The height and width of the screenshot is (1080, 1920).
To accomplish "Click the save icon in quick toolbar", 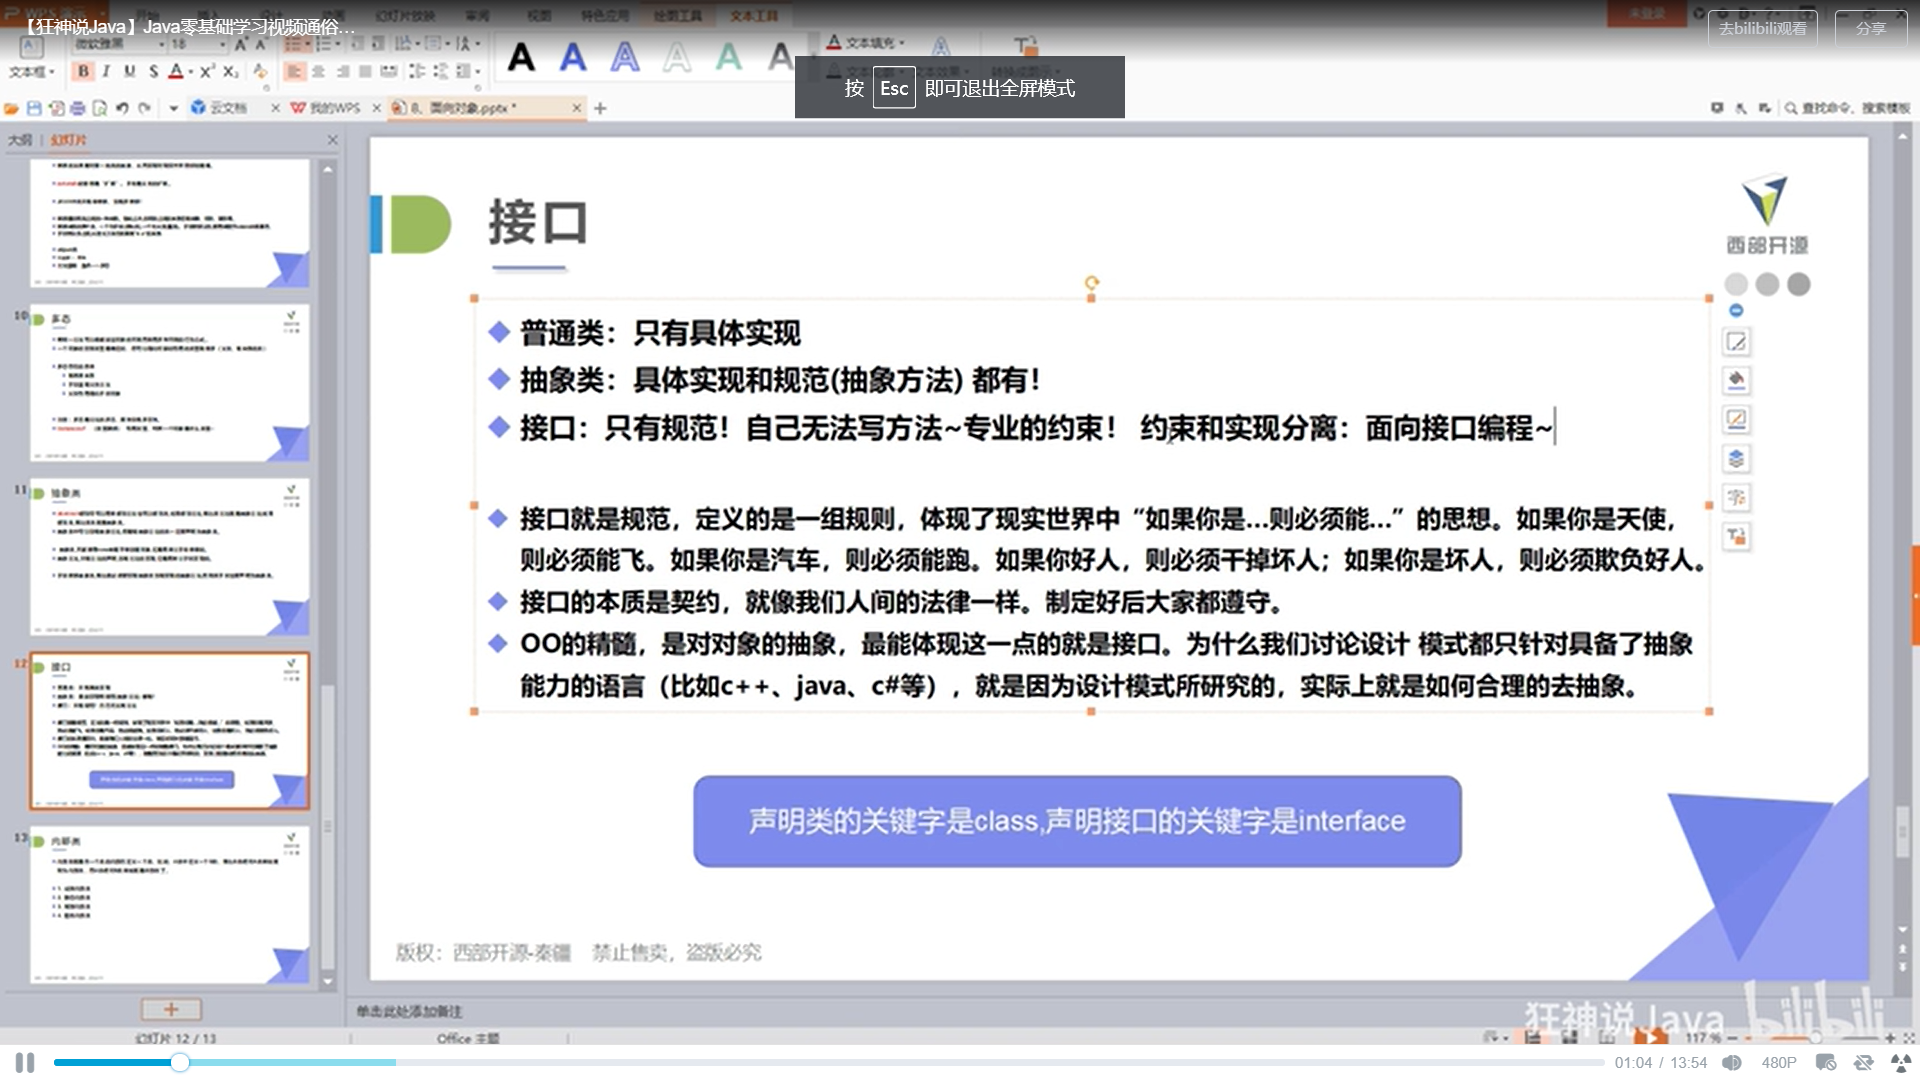I will [34, 108].
